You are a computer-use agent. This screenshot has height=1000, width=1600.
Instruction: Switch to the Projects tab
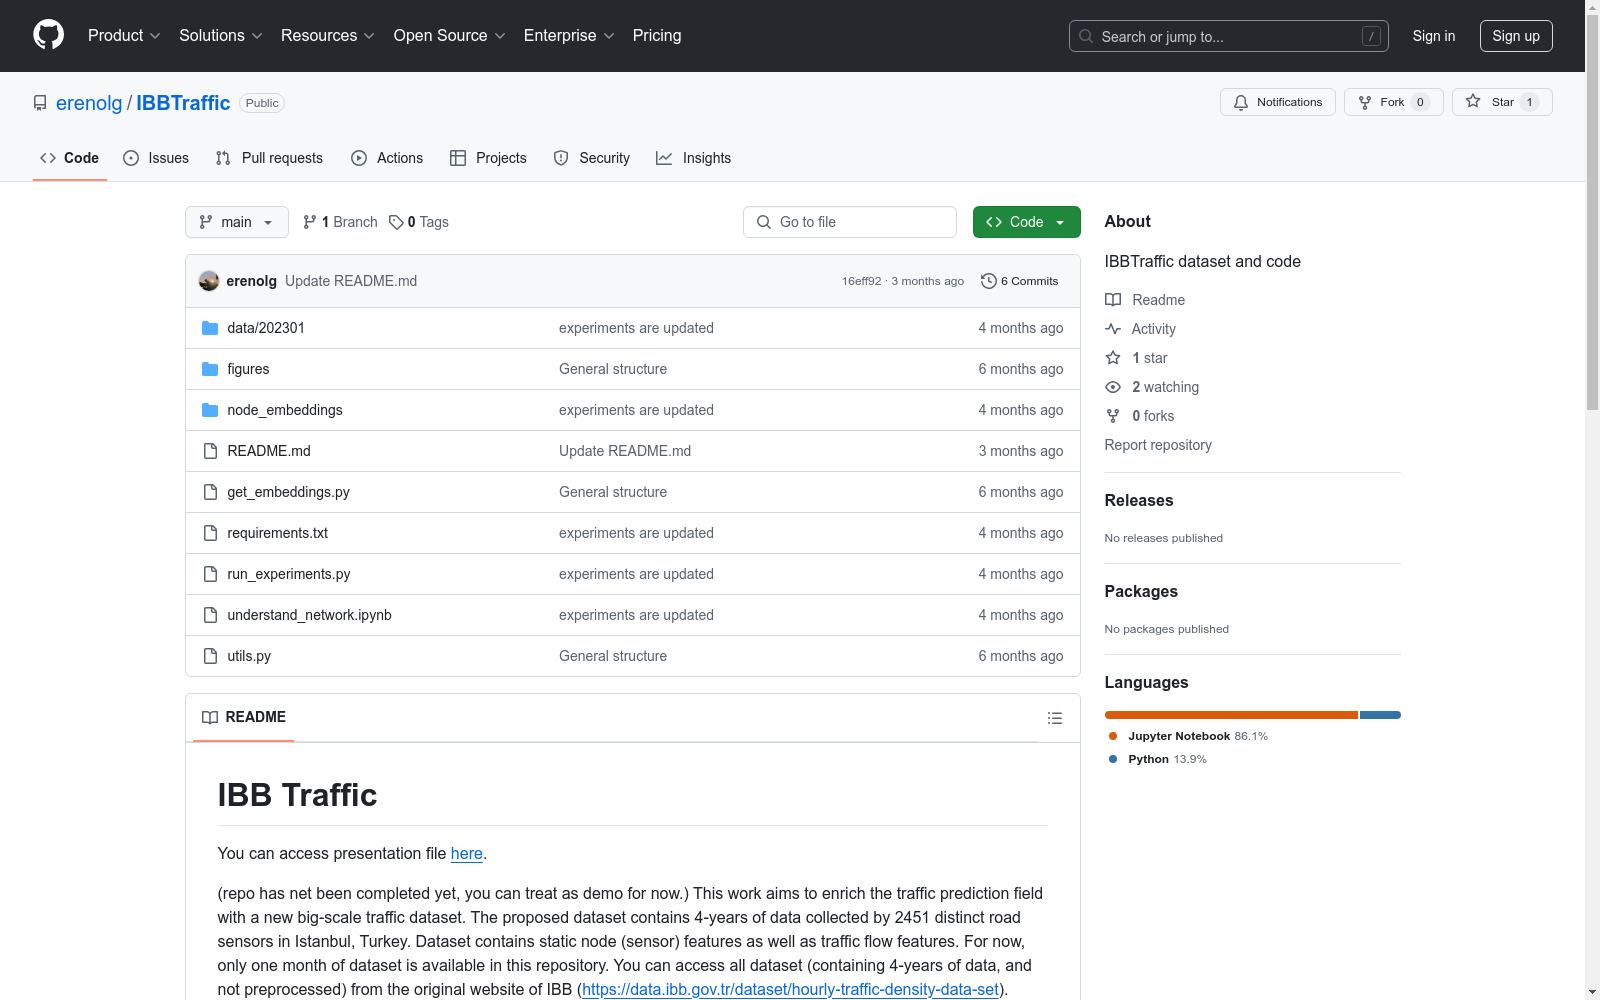pos(488,158)
